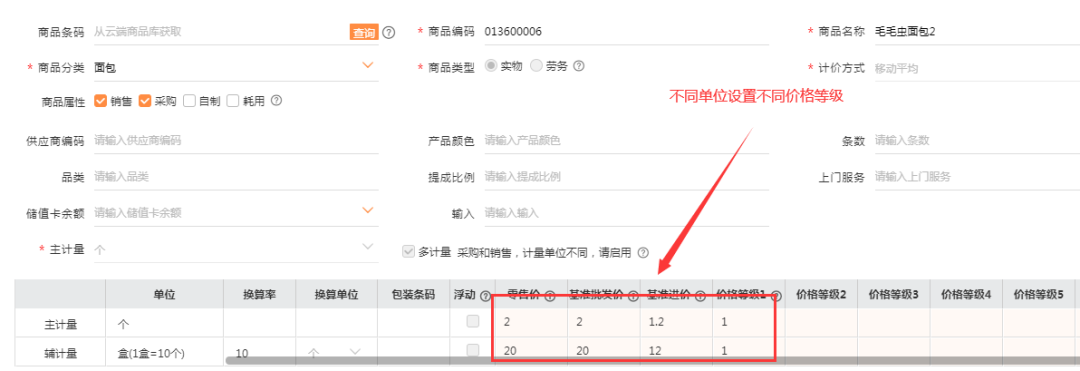Click 换算率 cell 10 in 辅计量 row

tap(260, 352)
